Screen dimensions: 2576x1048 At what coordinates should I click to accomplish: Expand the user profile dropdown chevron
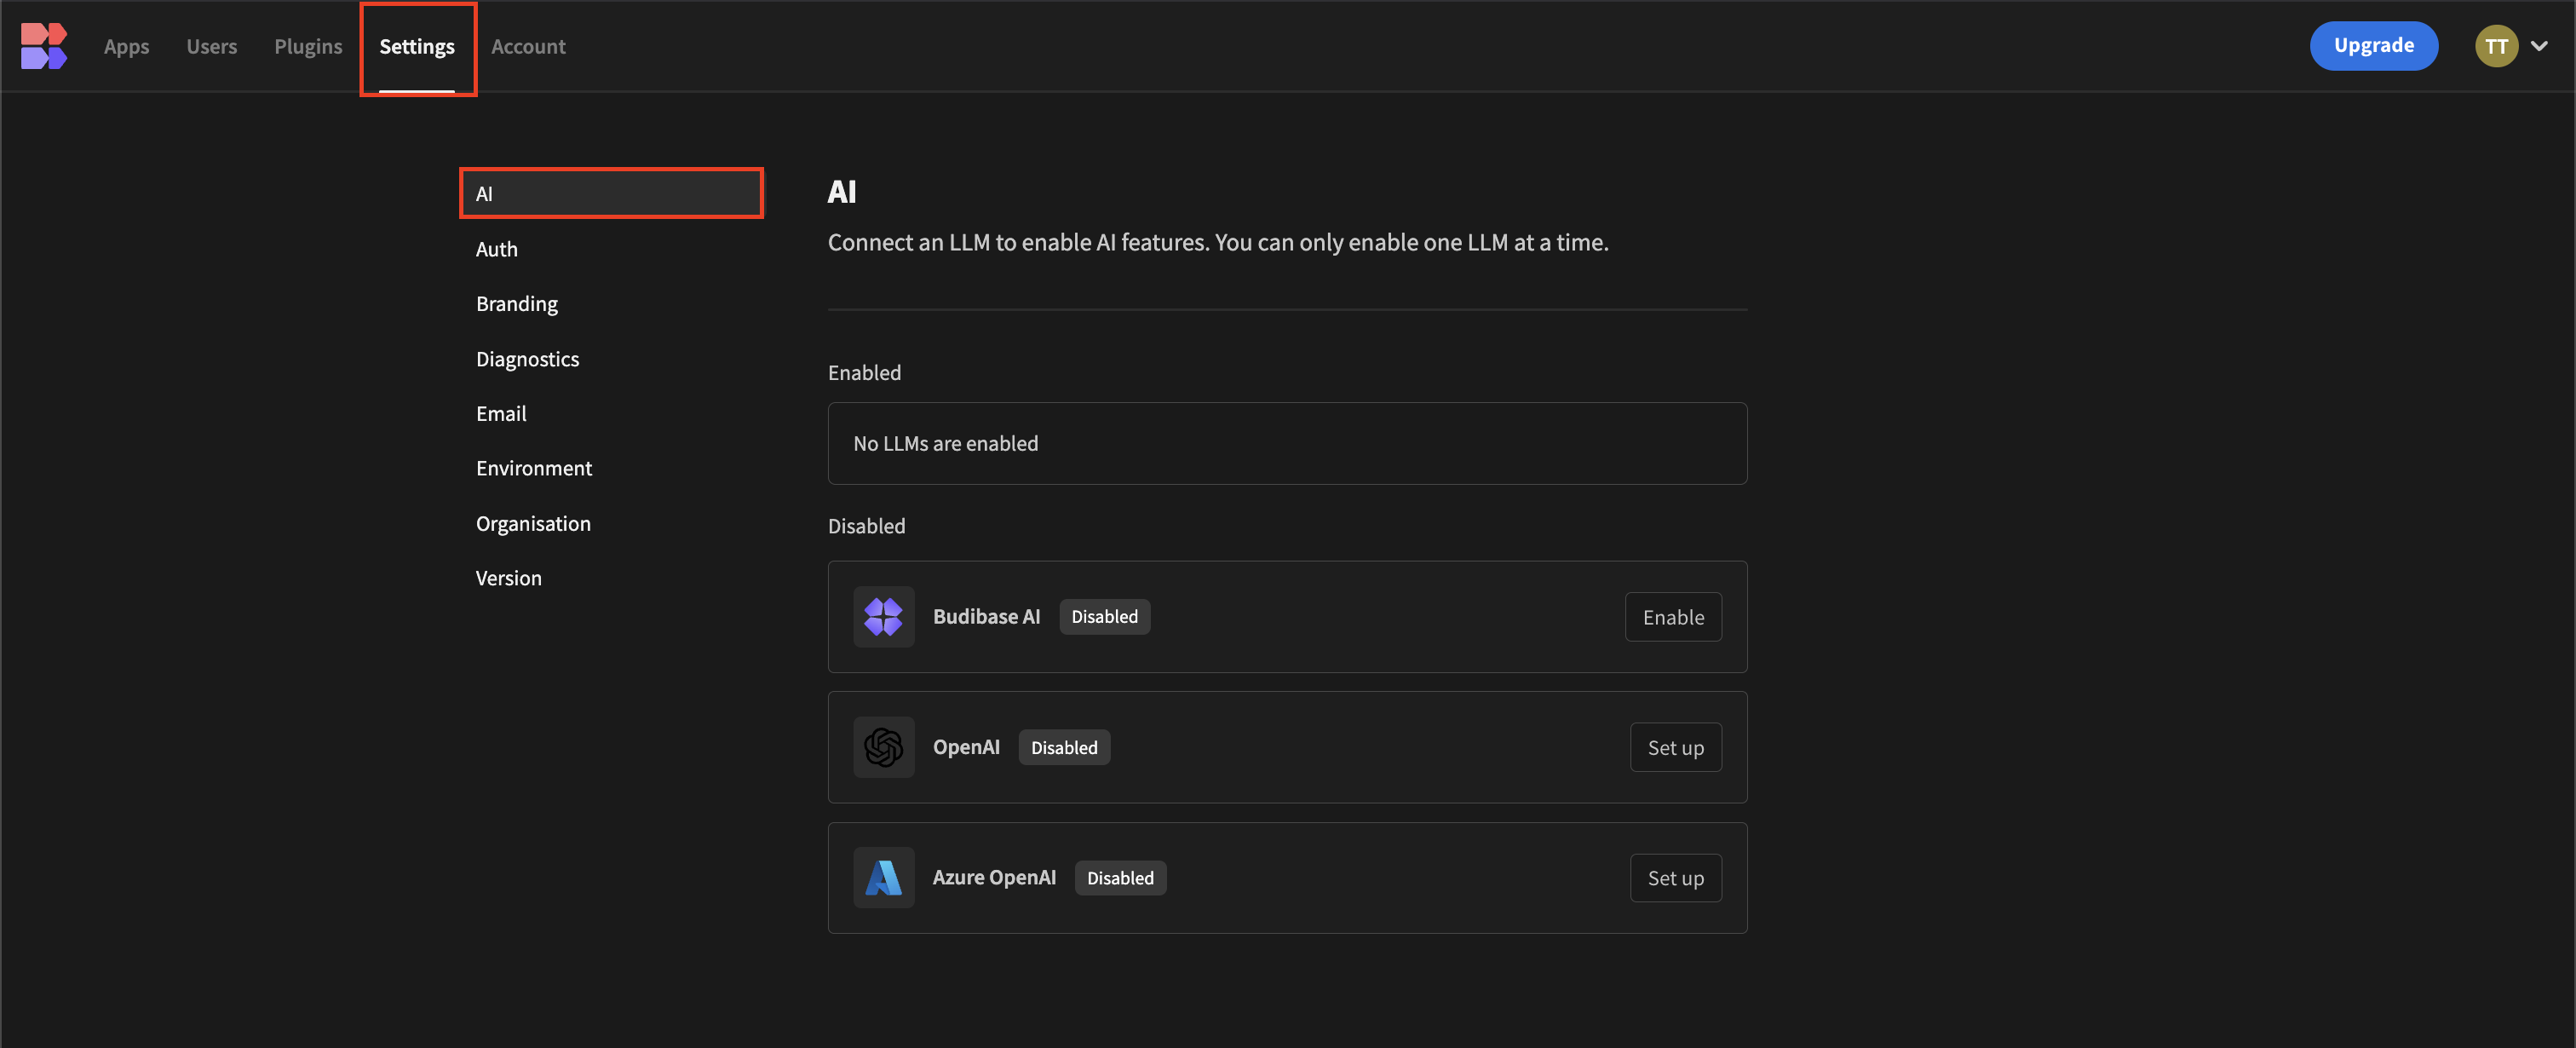pyautogui.click(x=2539, y=46)
